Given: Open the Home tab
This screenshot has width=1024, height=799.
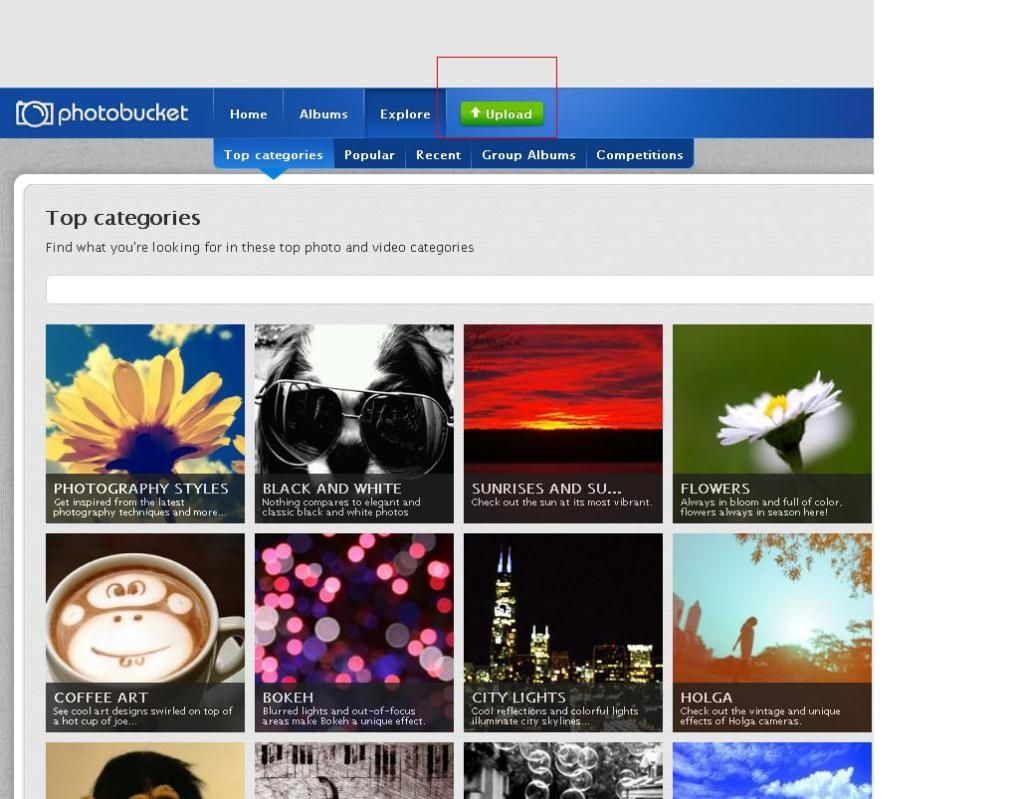Looking at the screenshot, I should [x=248, y=114].
